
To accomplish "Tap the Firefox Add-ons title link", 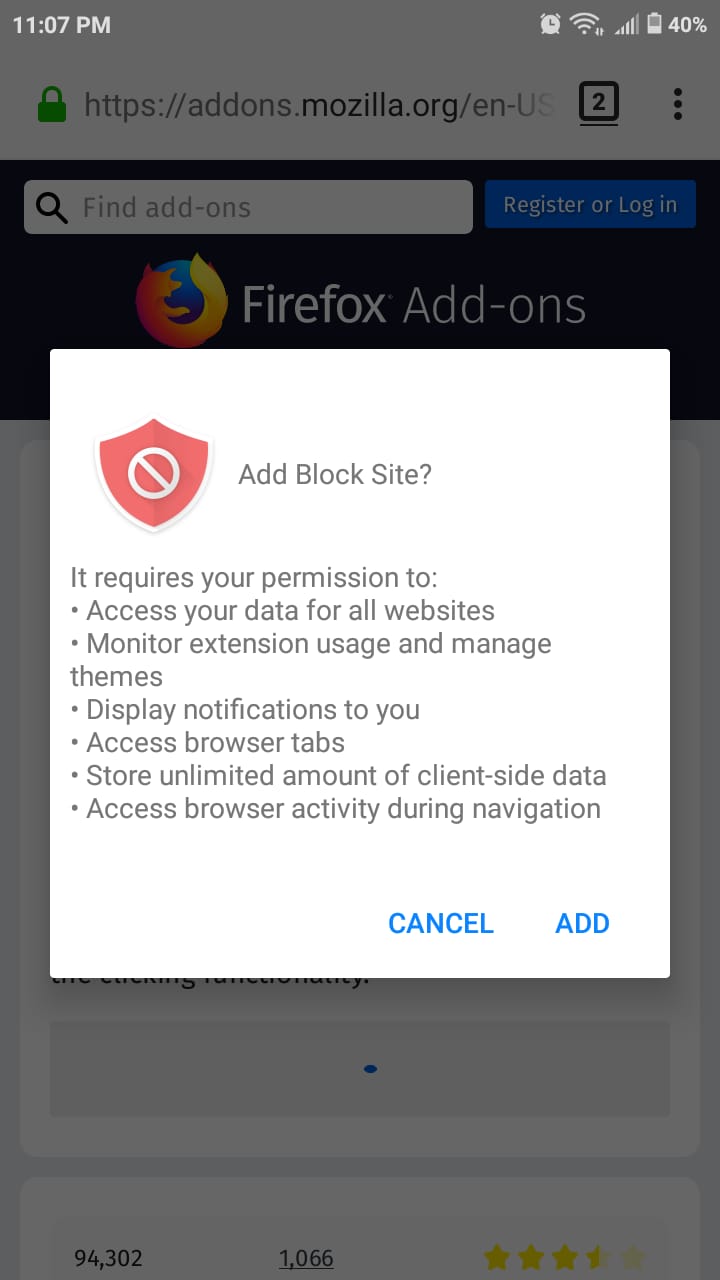I will click(414, 305).
